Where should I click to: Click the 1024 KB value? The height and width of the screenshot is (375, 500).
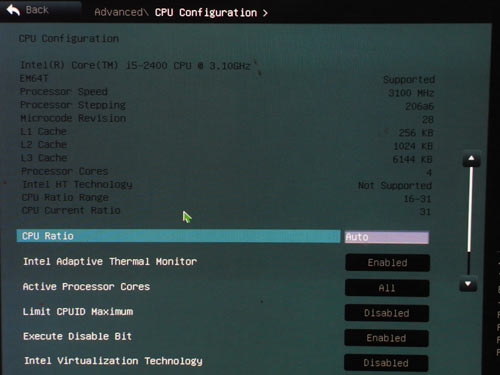point(413,146)
